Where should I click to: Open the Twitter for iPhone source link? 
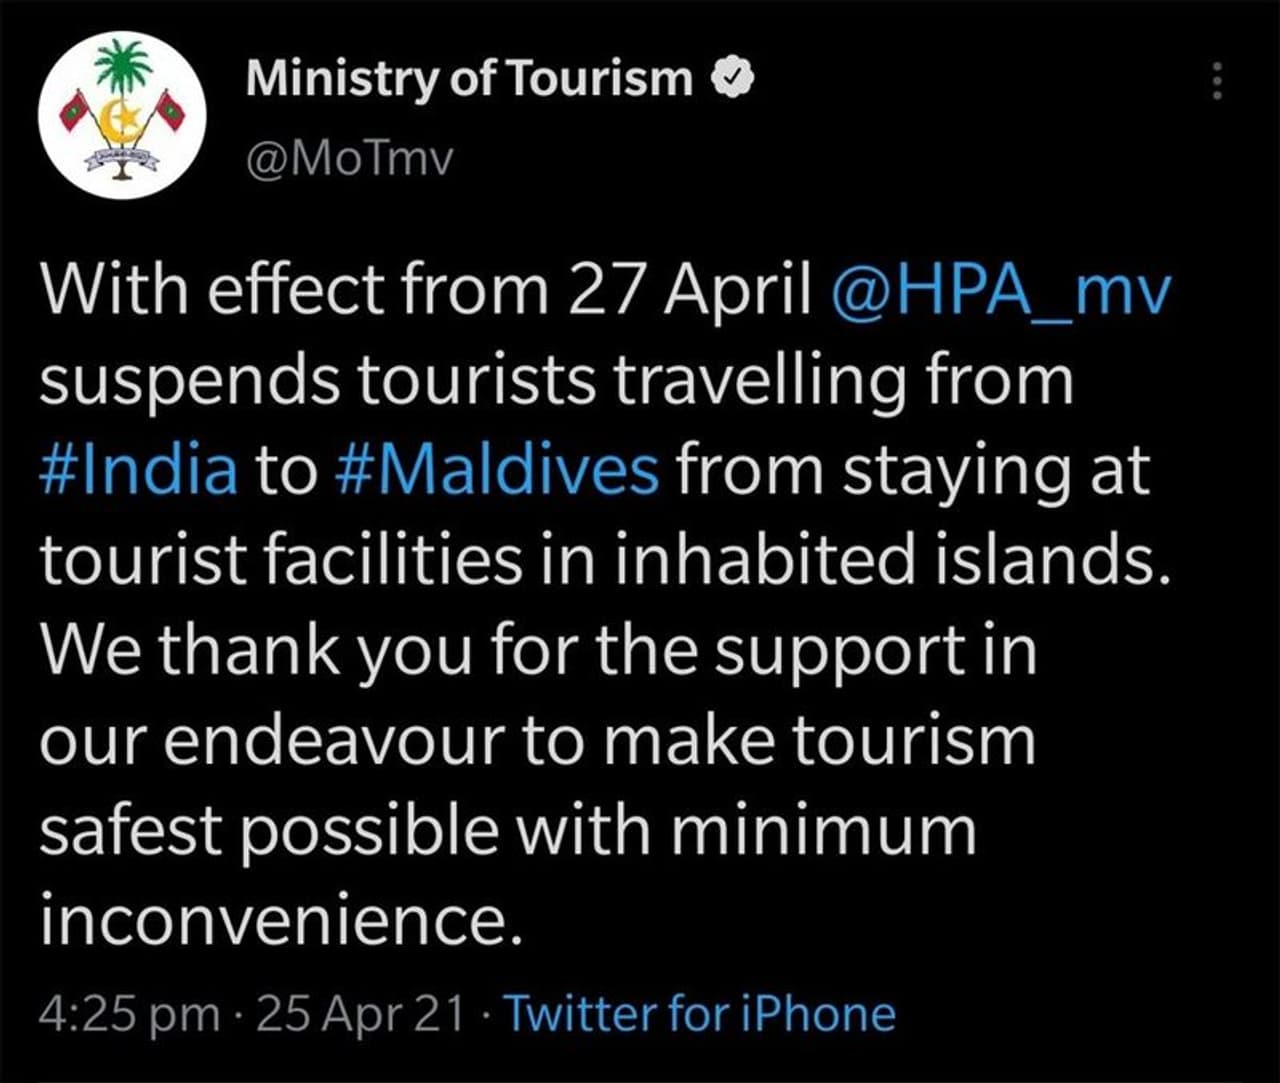click(699, 1014)
